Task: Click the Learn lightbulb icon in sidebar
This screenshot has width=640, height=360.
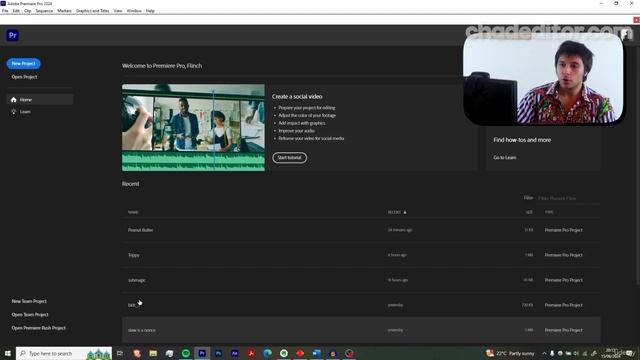Action: tap(13, 111)
